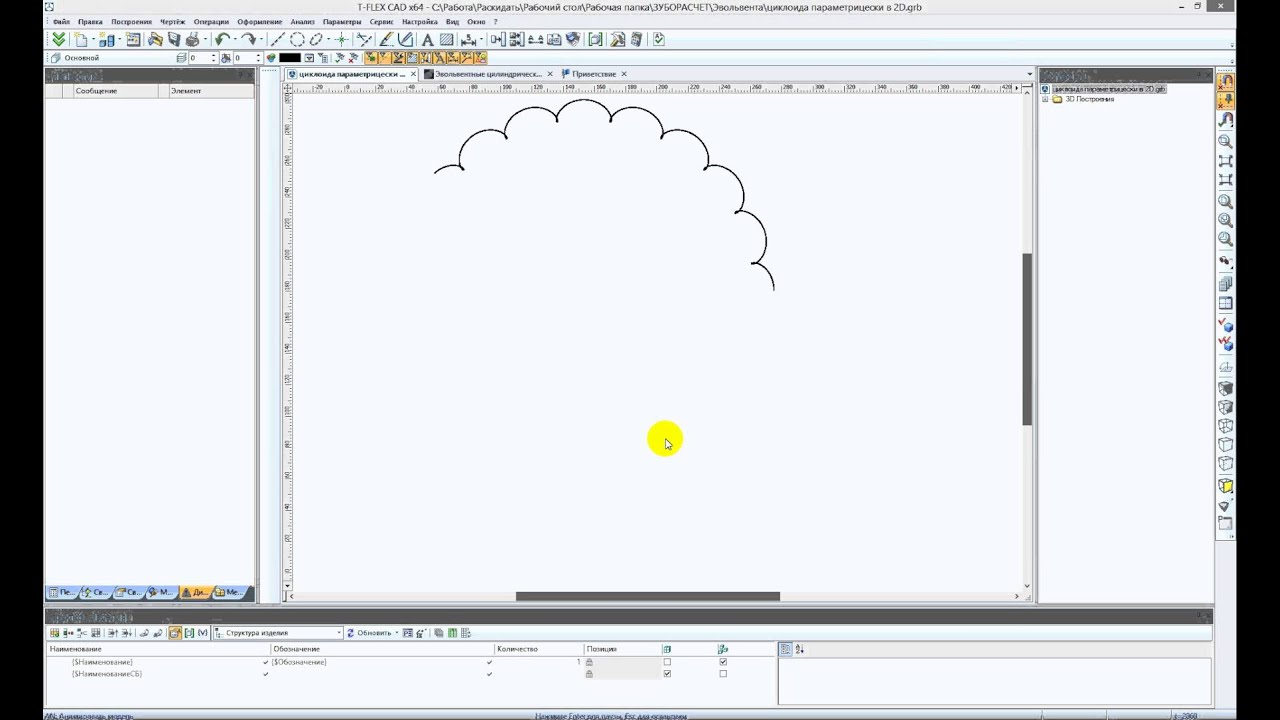Click the ruler drawing tool icon

[x=386, y=39]
